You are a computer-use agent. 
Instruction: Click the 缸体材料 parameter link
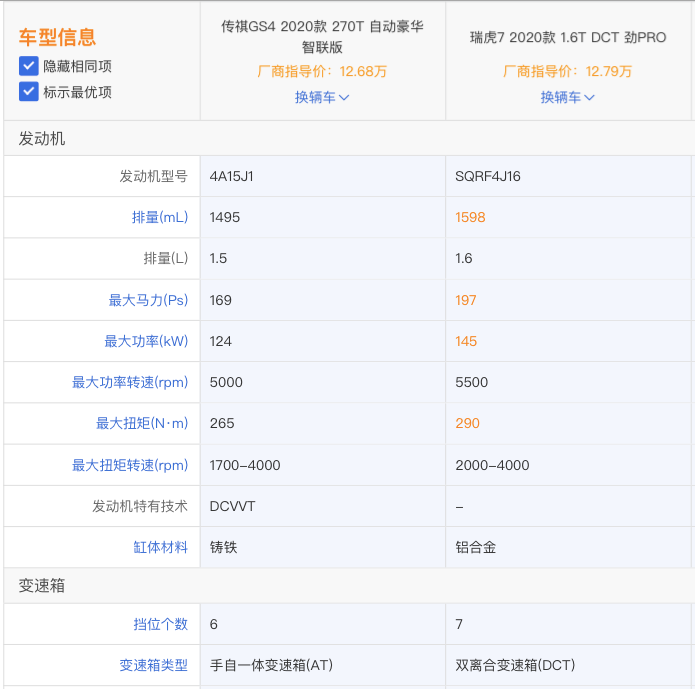[x=161, y=547]
